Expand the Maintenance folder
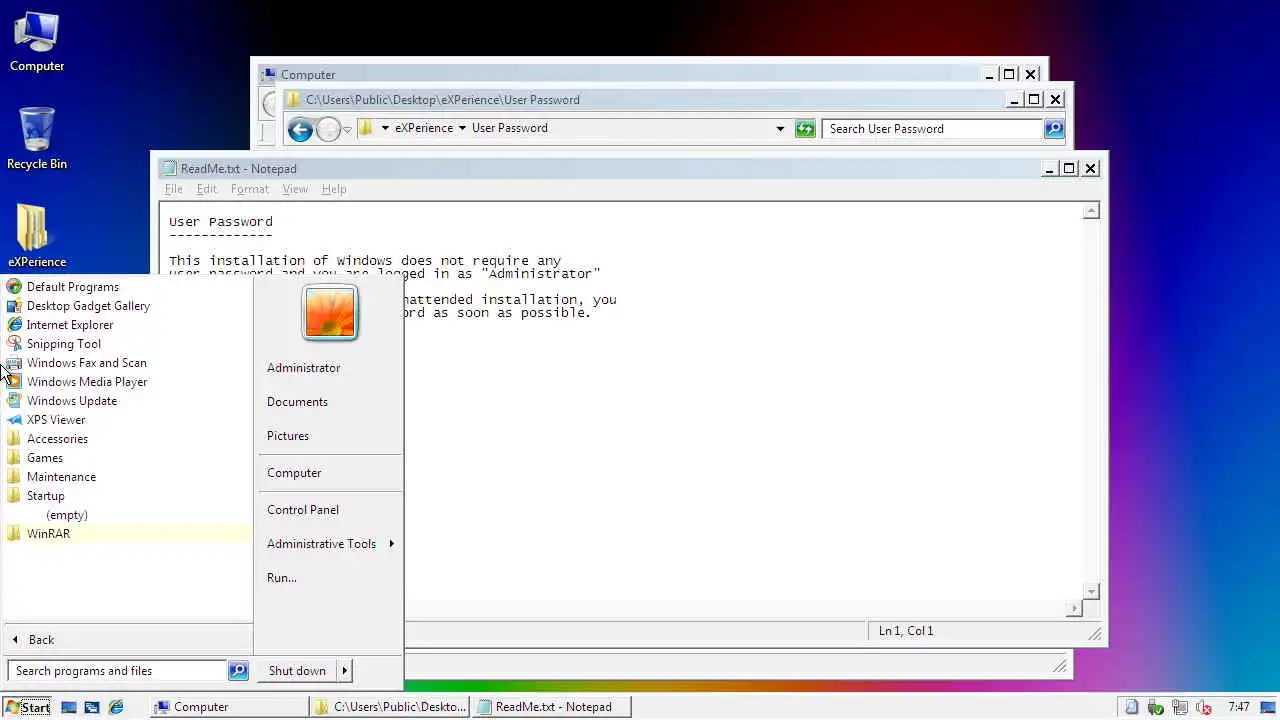 61,477
